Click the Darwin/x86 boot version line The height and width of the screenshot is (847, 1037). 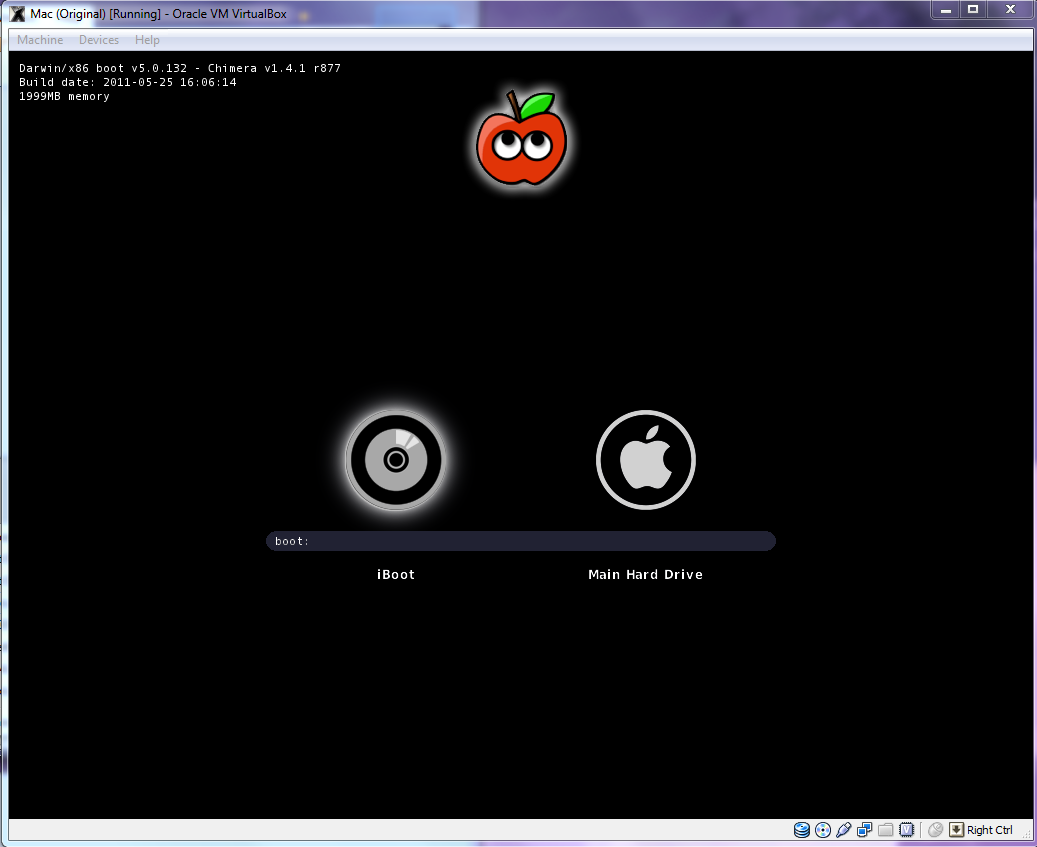pyautogui.click(x=180, y=68)
